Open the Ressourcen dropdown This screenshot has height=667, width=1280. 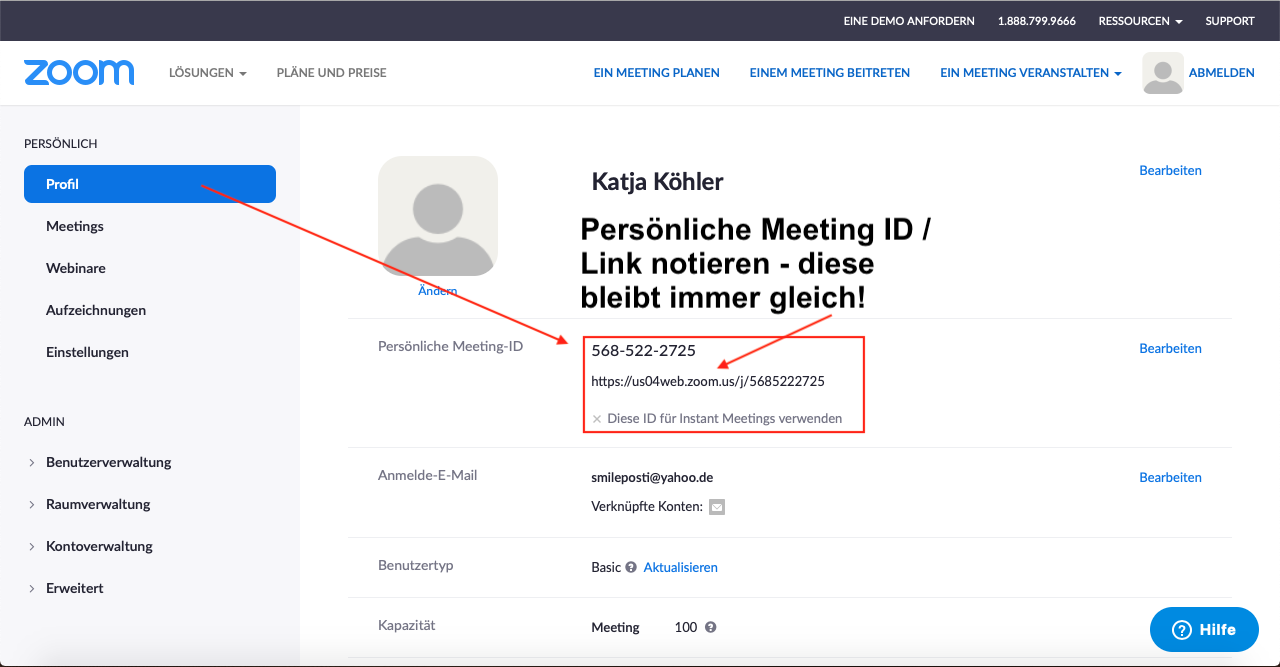(1140, 21)
